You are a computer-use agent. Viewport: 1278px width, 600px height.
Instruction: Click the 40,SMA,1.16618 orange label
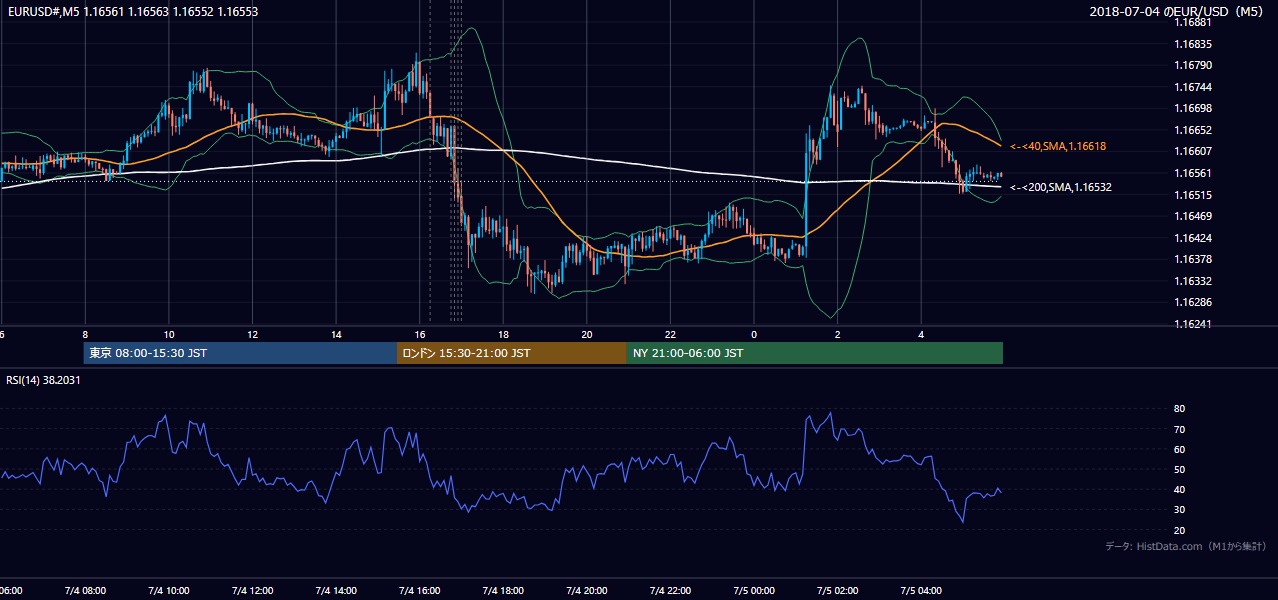(x=1058, y=146)
